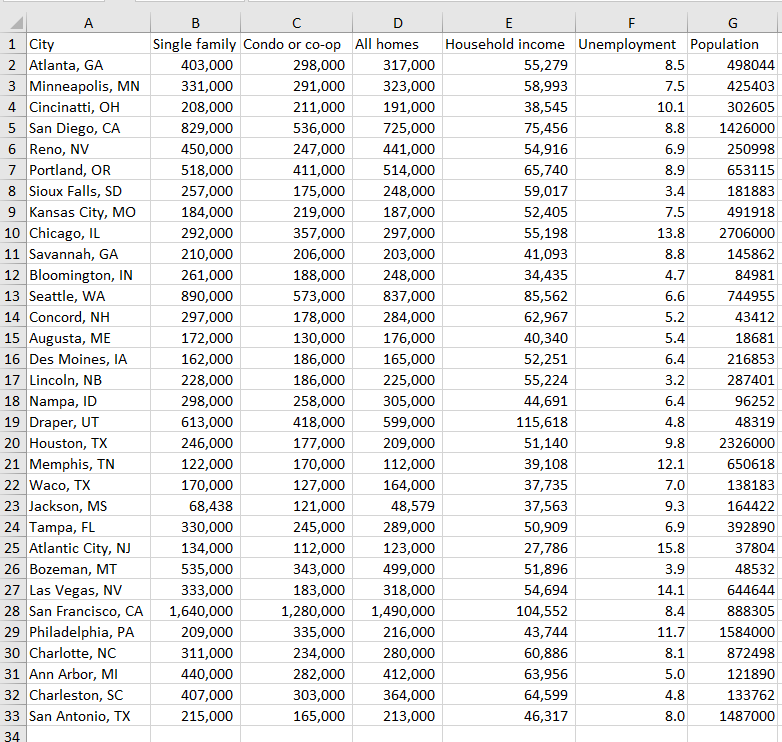Viewport: 782px width, 742px height.
Task: Click all homes value 48,579
Action: pos(397,506)
